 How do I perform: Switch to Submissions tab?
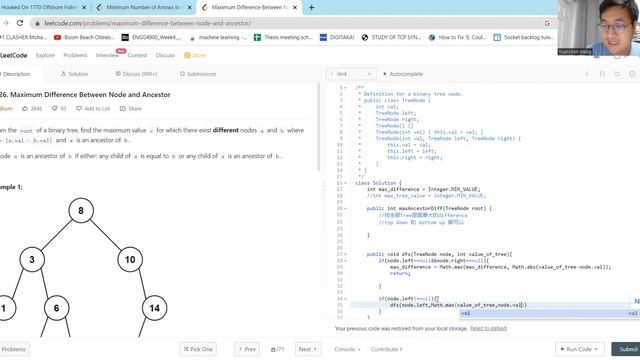198,74
